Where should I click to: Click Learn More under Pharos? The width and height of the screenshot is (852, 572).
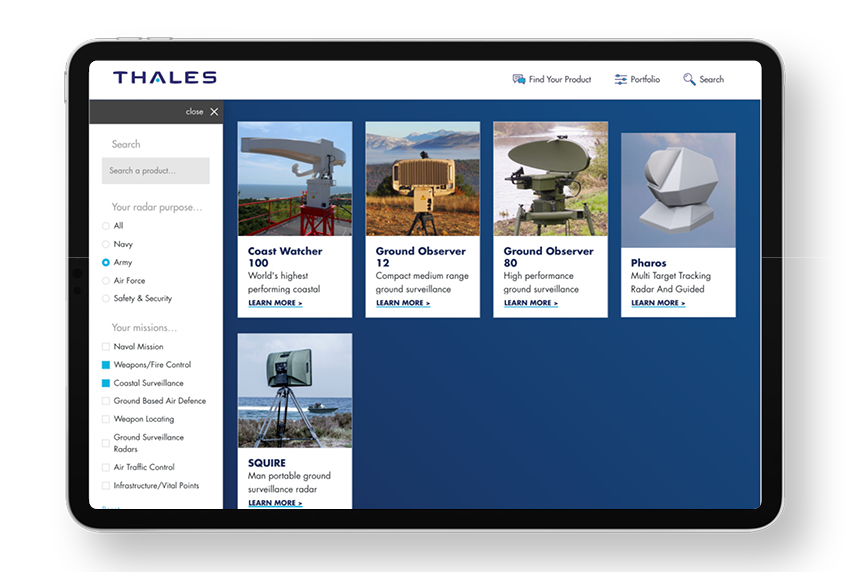658,303
